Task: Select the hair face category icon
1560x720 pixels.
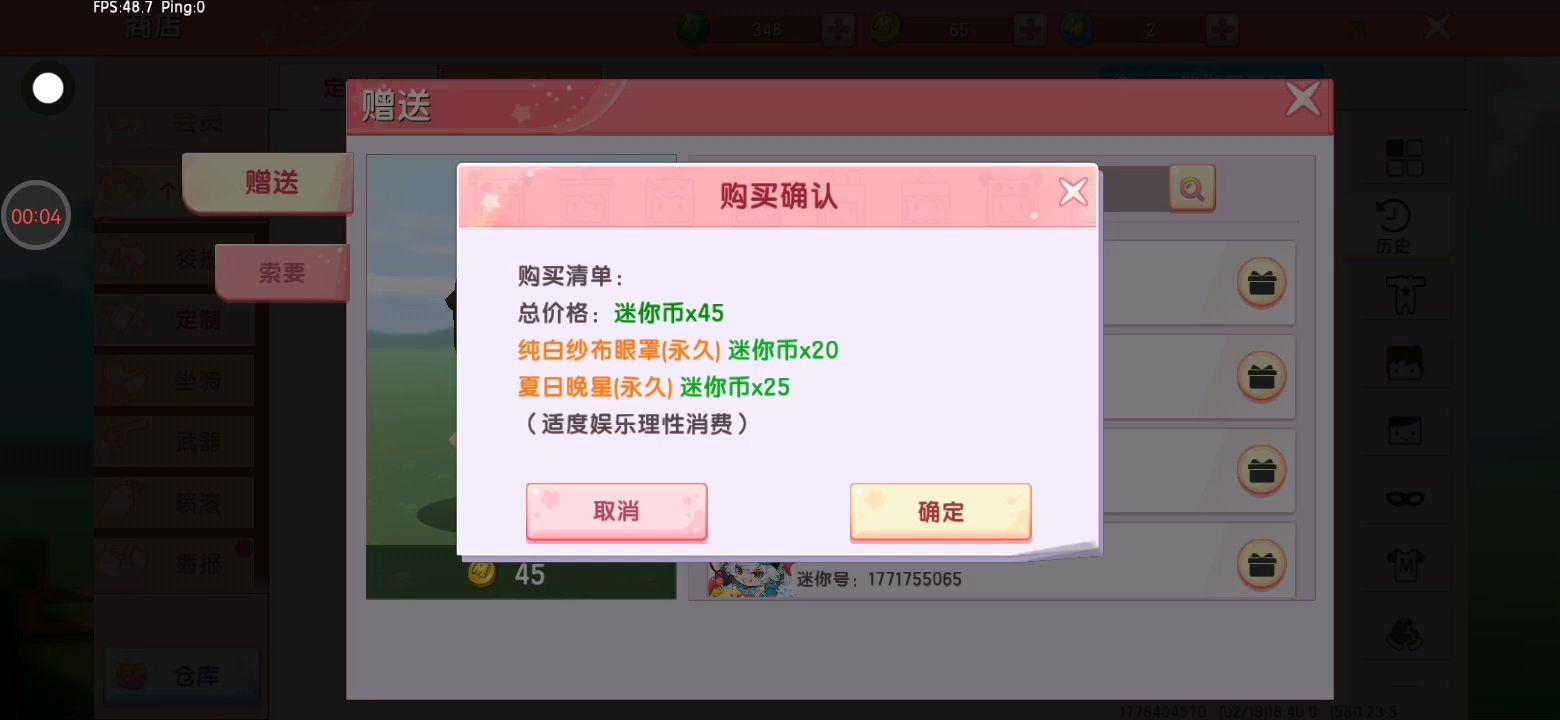Action: pyautogui.click(x=1405, y=362)
